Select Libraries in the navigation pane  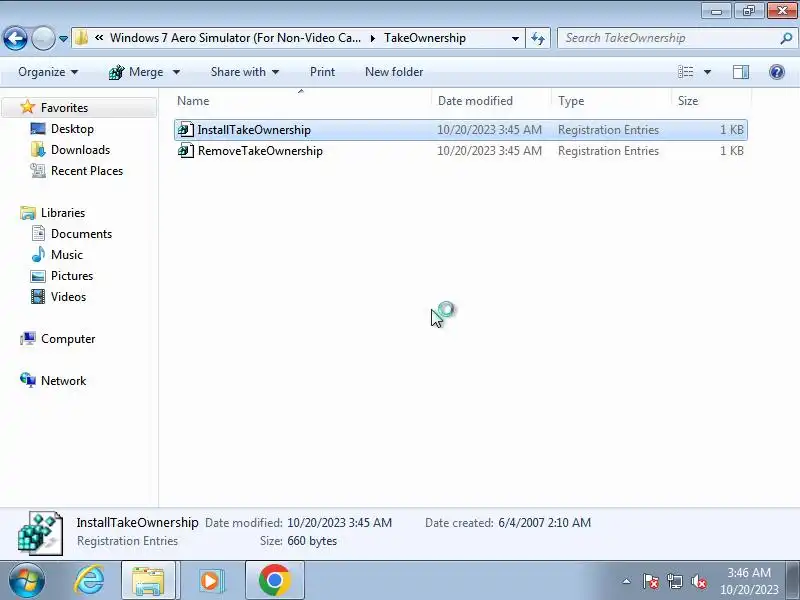point(63,212)
